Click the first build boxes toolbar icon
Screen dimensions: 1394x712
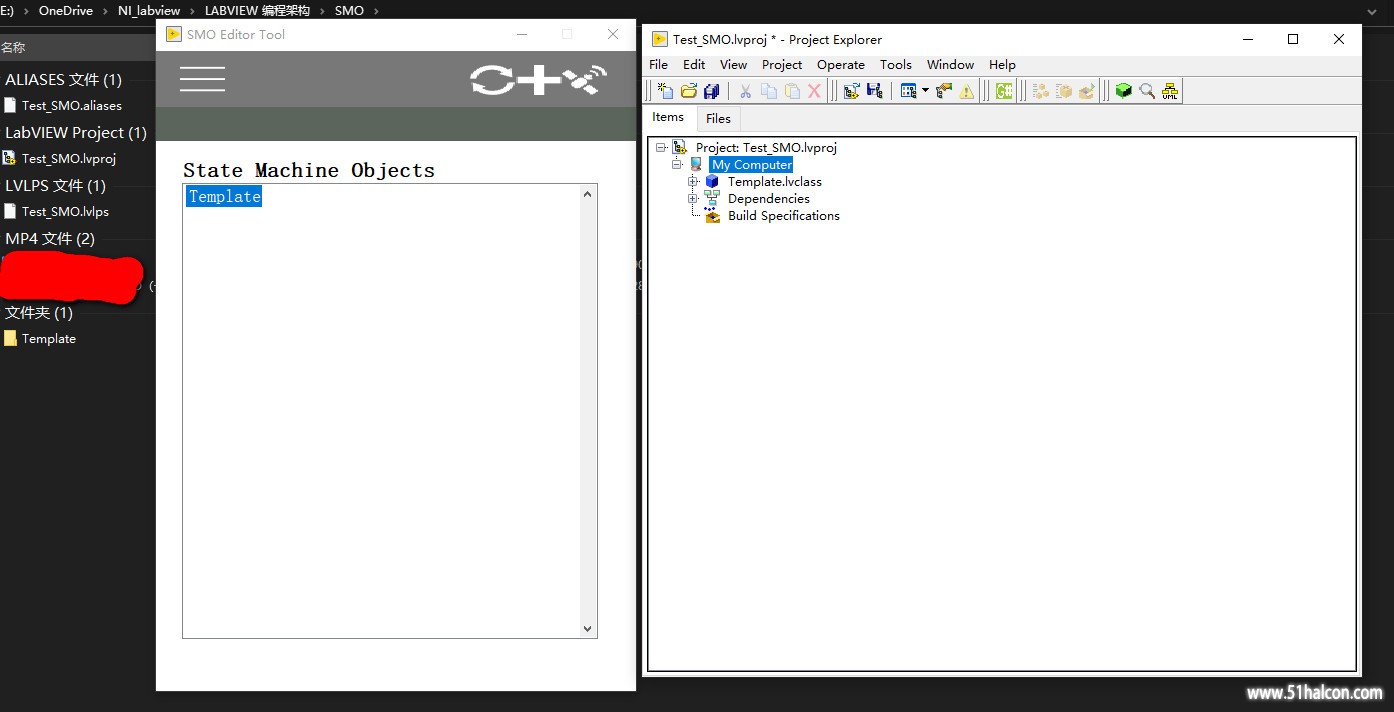tap(1041, 91)
